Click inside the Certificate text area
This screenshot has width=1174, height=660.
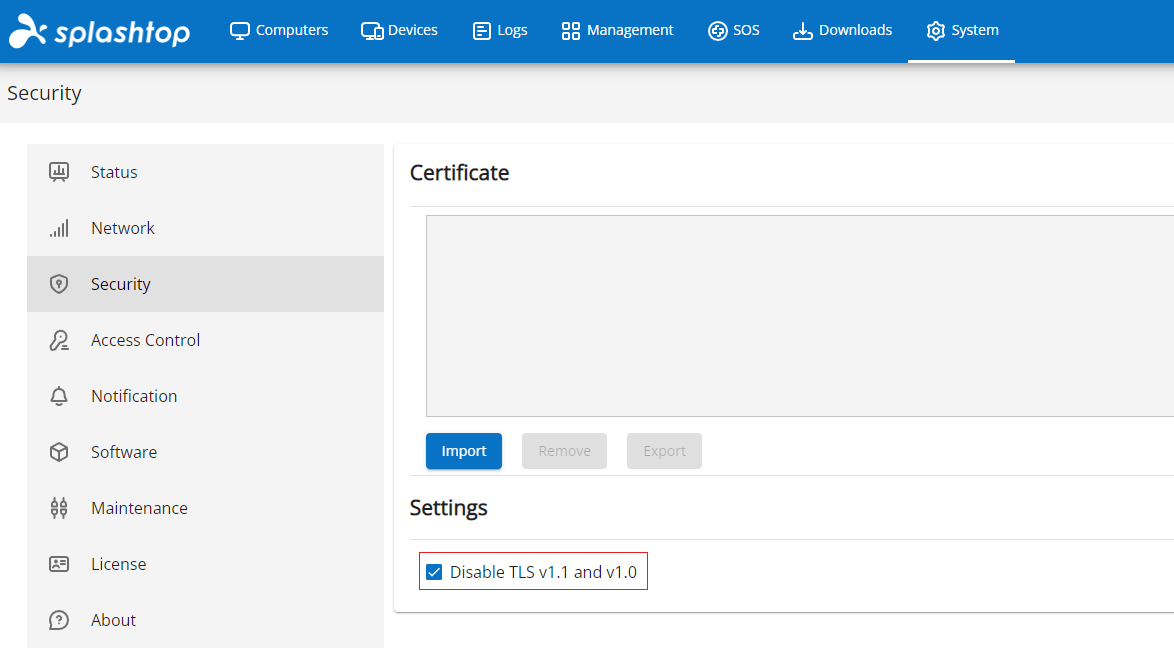tap(800, 316)
